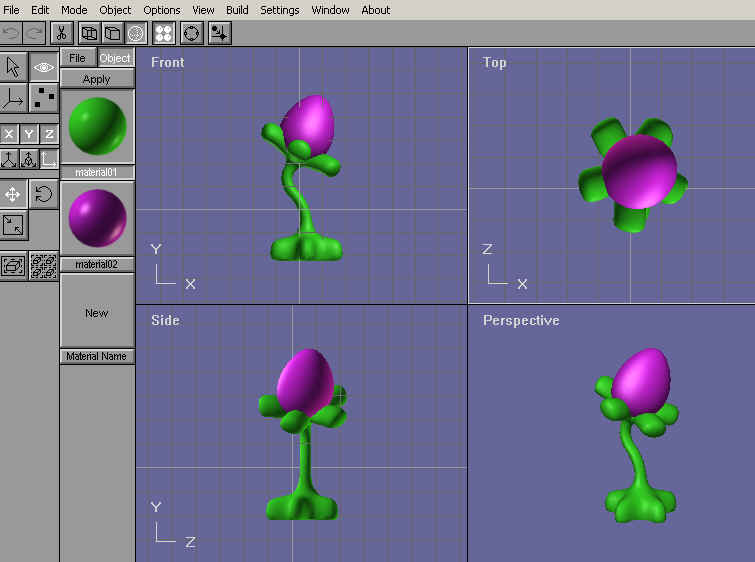The image size is (755, 562).
Task: Click the Top viewport title
Action: [495, 63]
